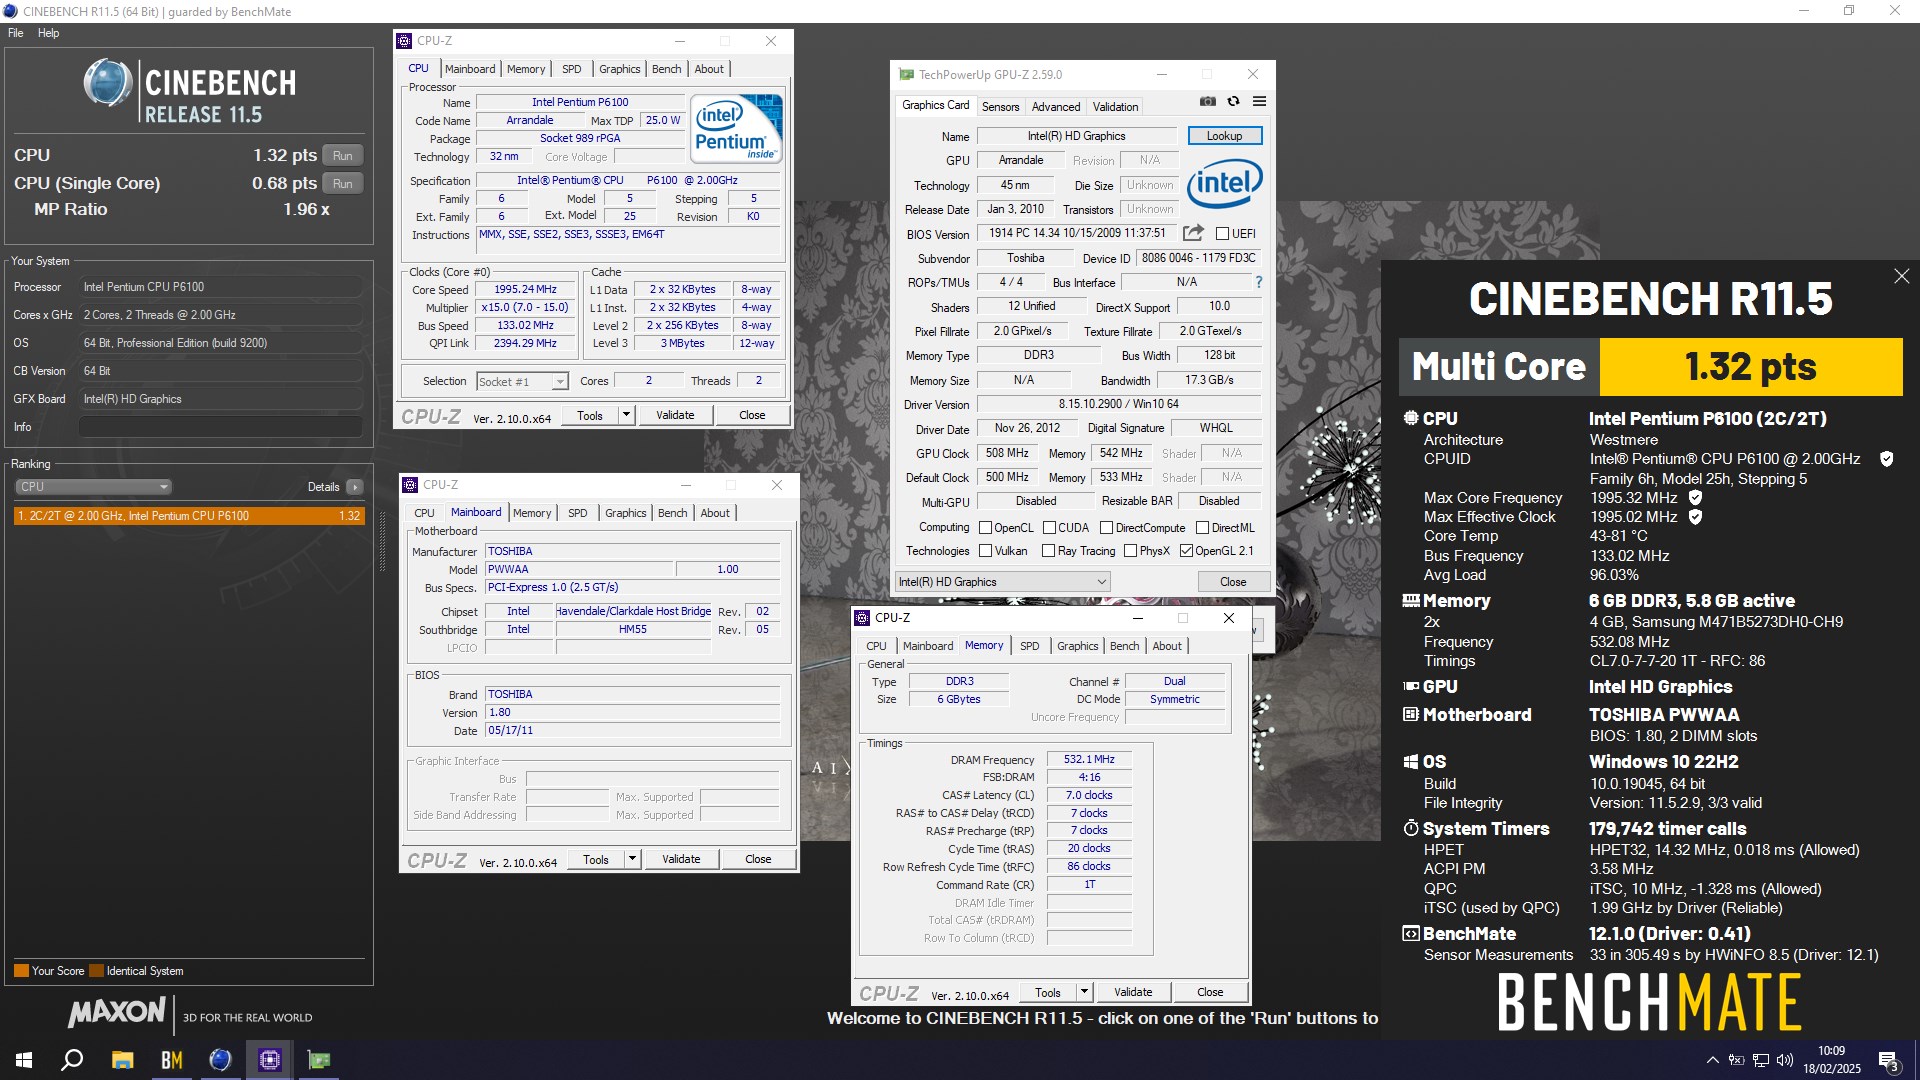
Task: Open the Windows Start menu
Action: 24,1060
